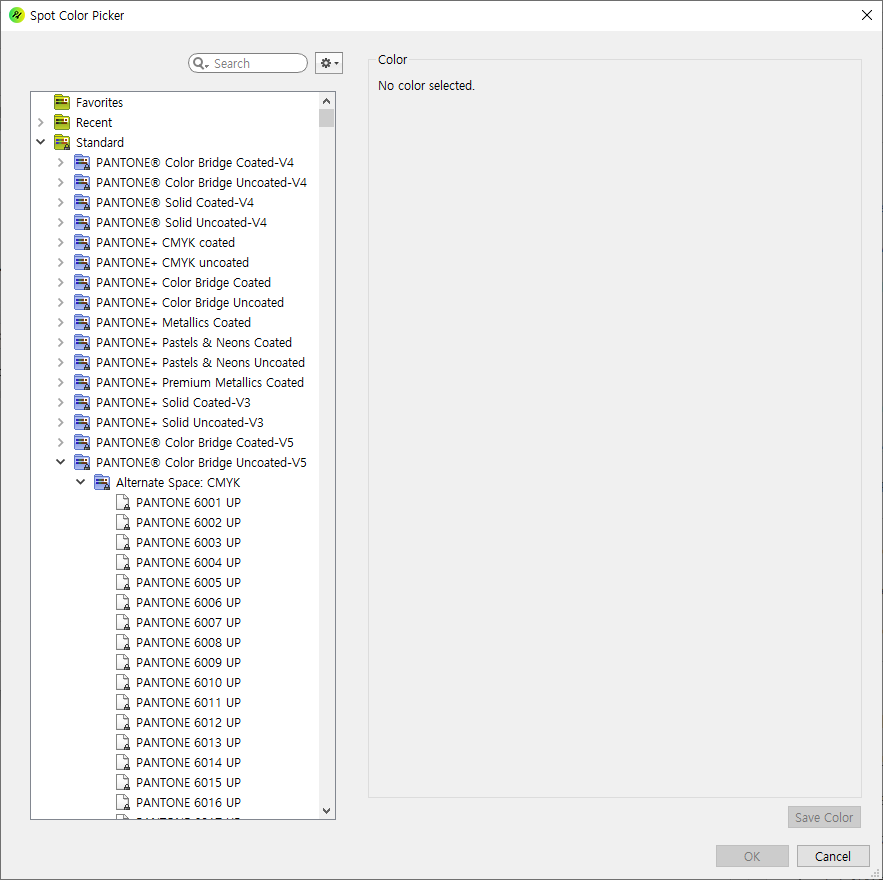Click the PANTONE+ Solid Coated-V3 library icon
This screenshot has height=880, width=883.
(82, 402)
